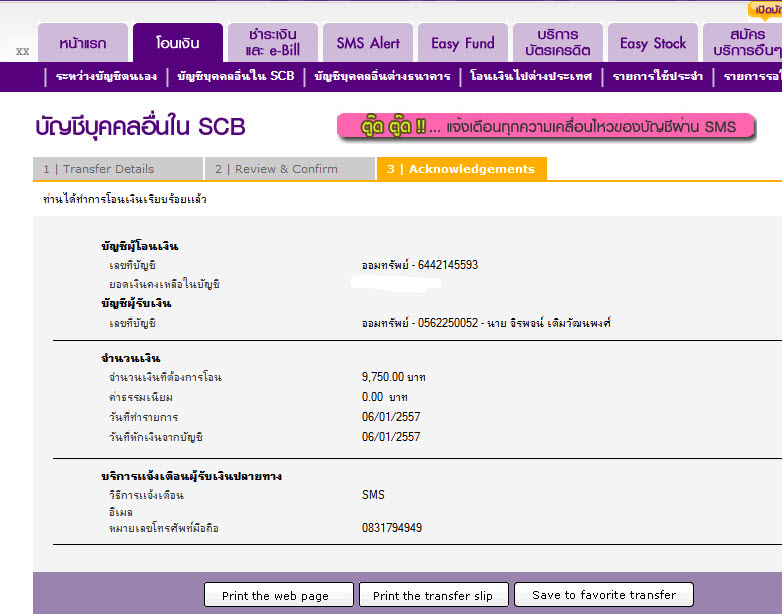This screenshot has width=782, height=614.
Task: Choose รายการใช้ประจำ submenu item
Action: pos(658,76)
